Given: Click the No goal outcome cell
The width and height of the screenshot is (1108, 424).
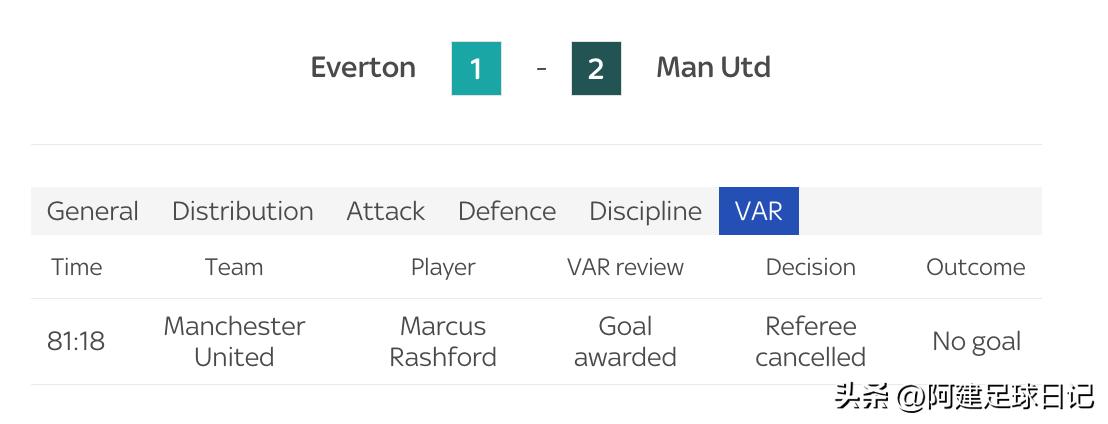Looking at the screenshot, I should [x=976, y=341].
